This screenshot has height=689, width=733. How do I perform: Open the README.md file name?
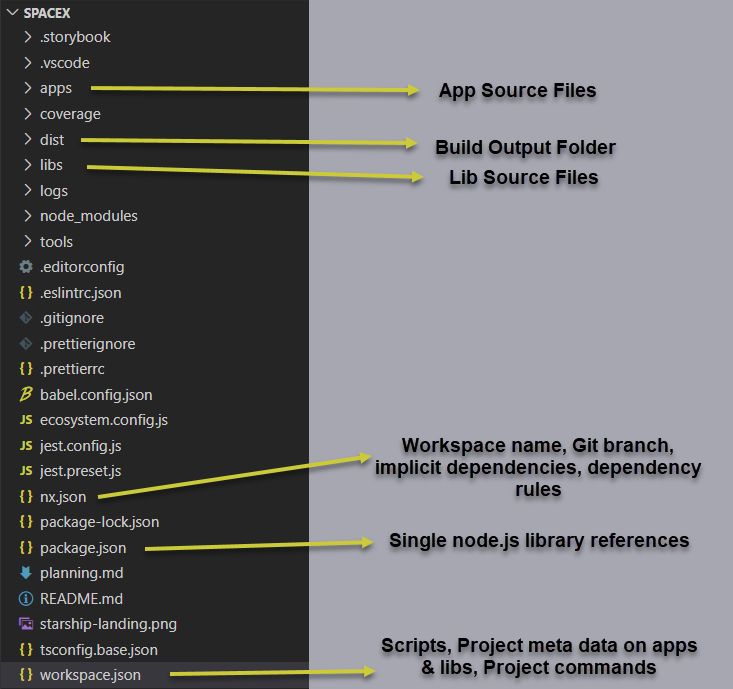point(81,599)
